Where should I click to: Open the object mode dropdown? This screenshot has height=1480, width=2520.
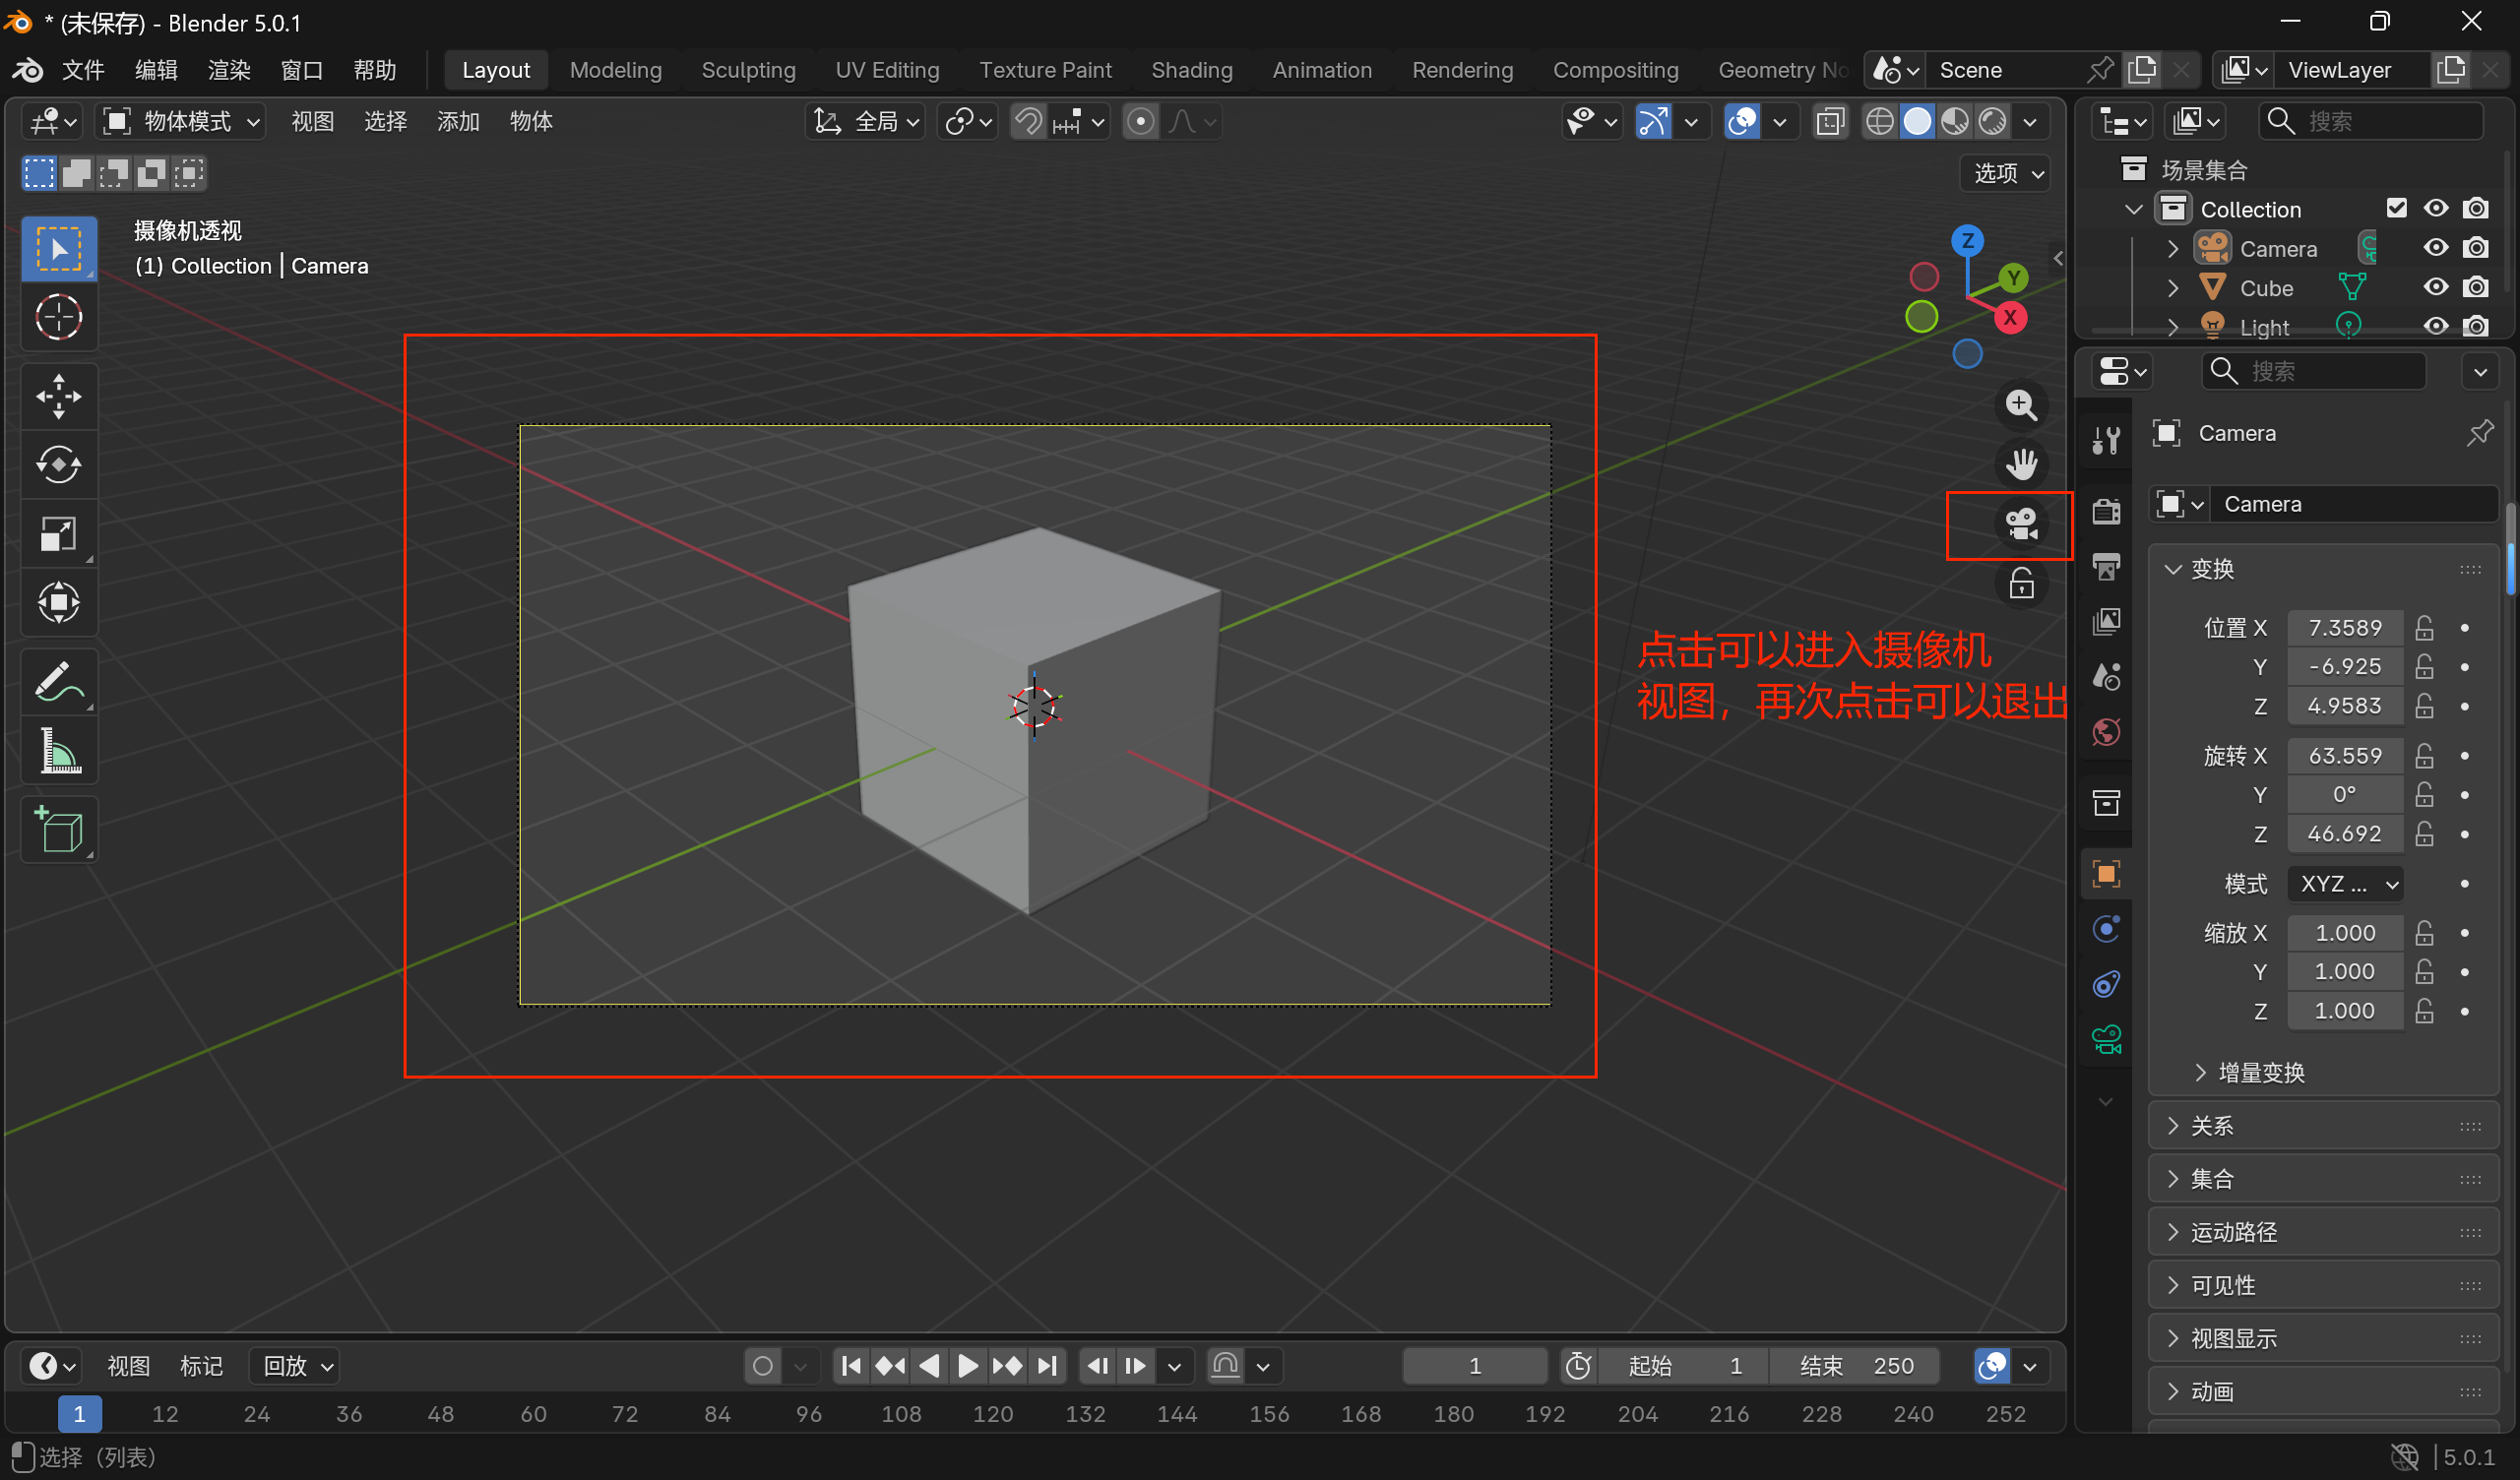[182, 122]
